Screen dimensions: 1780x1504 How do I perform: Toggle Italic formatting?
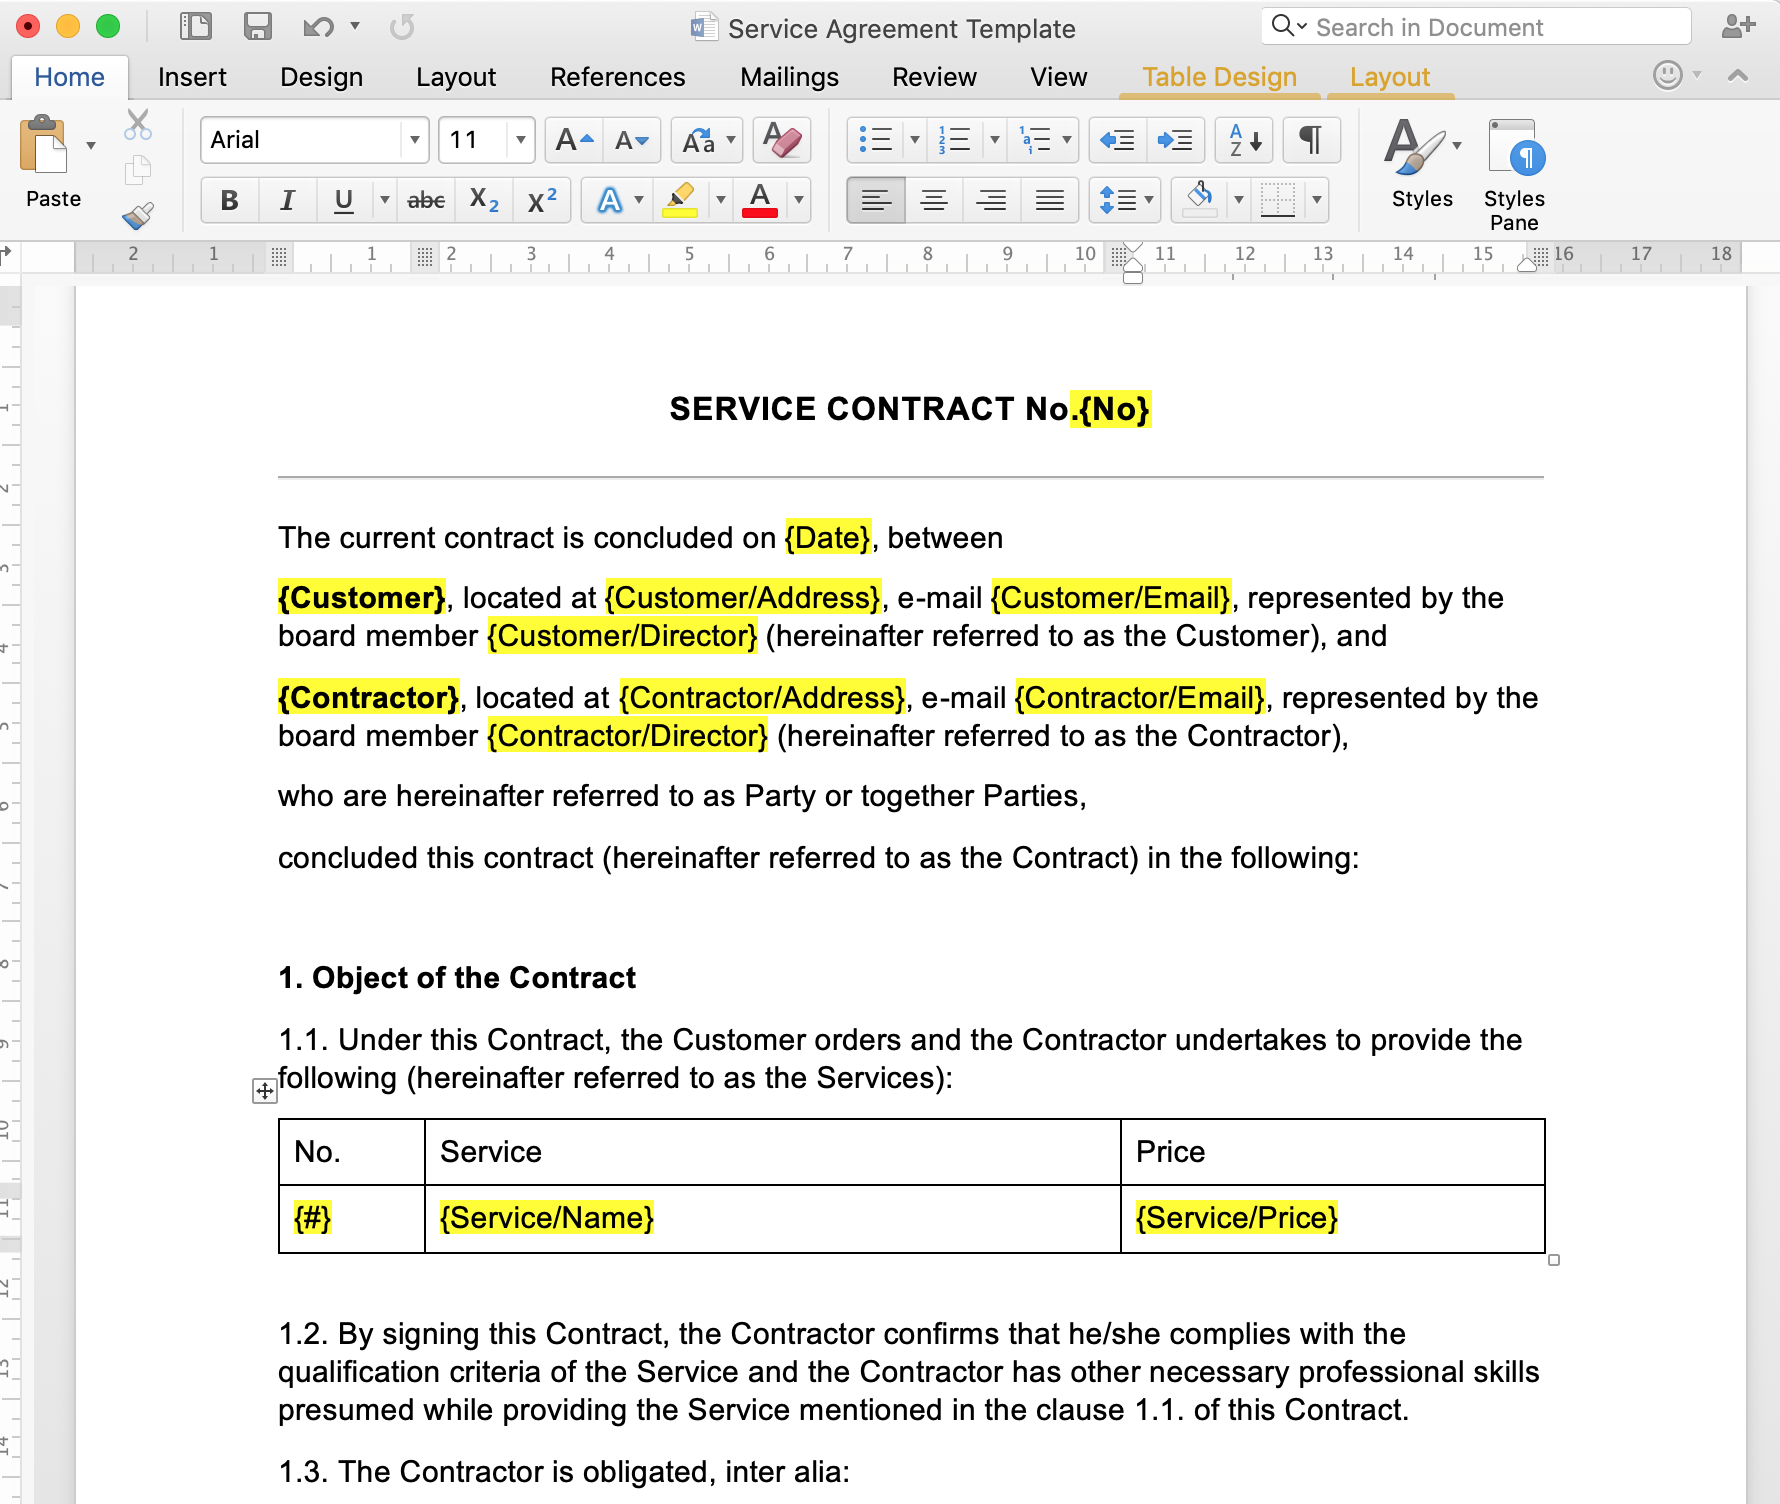[x=287, y=201]
